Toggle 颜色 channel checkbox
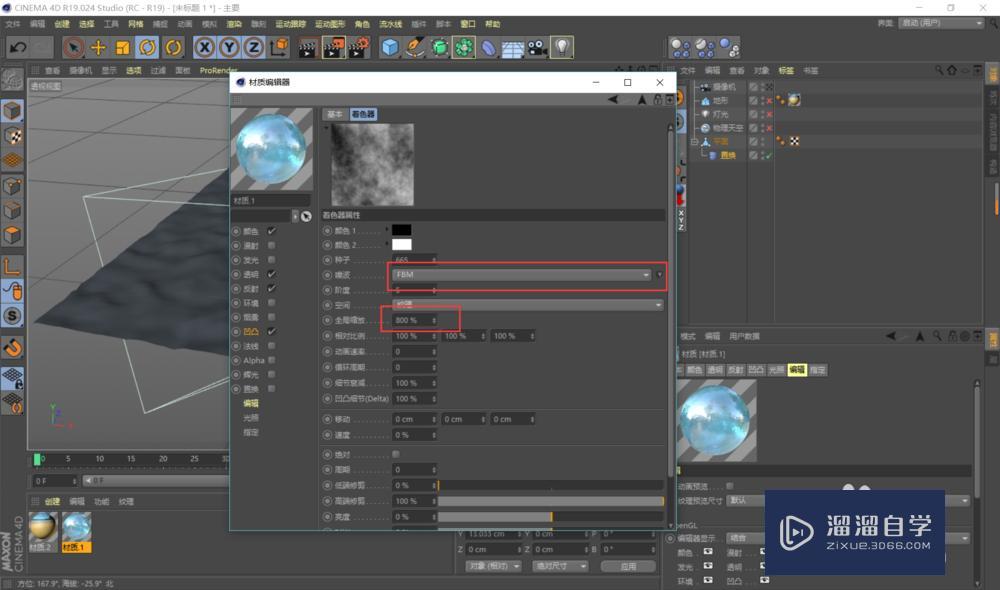 pos(272,231)
